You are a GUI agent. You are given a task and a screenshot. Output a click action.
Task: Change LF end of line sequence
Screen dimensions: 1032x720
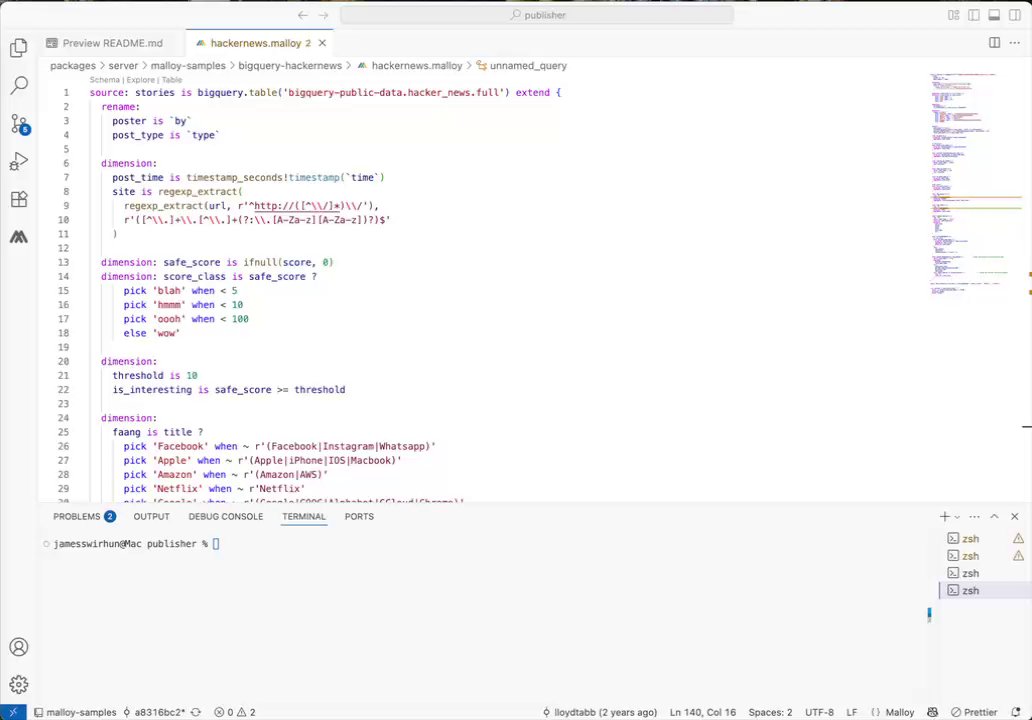pyautogui.click(x=852, y=712)
